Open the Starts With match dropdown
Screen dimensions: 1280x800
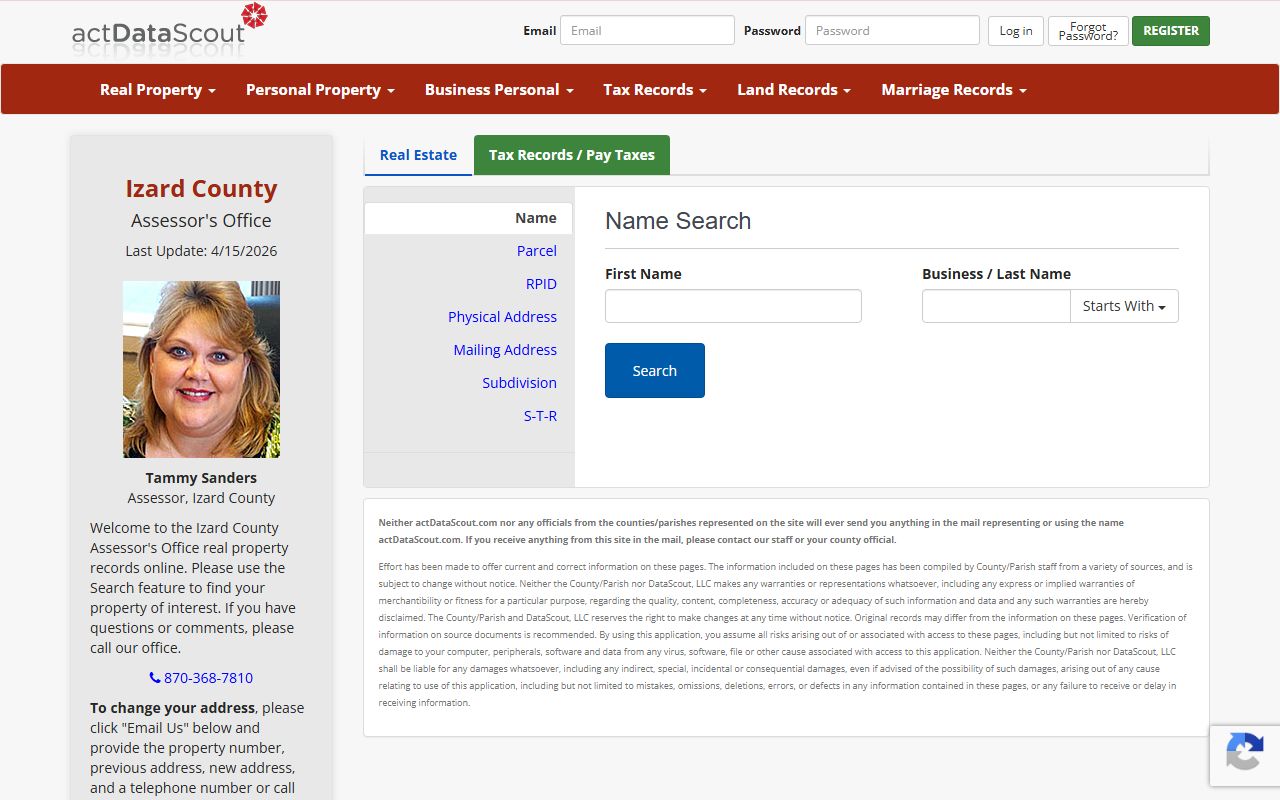1124,306
